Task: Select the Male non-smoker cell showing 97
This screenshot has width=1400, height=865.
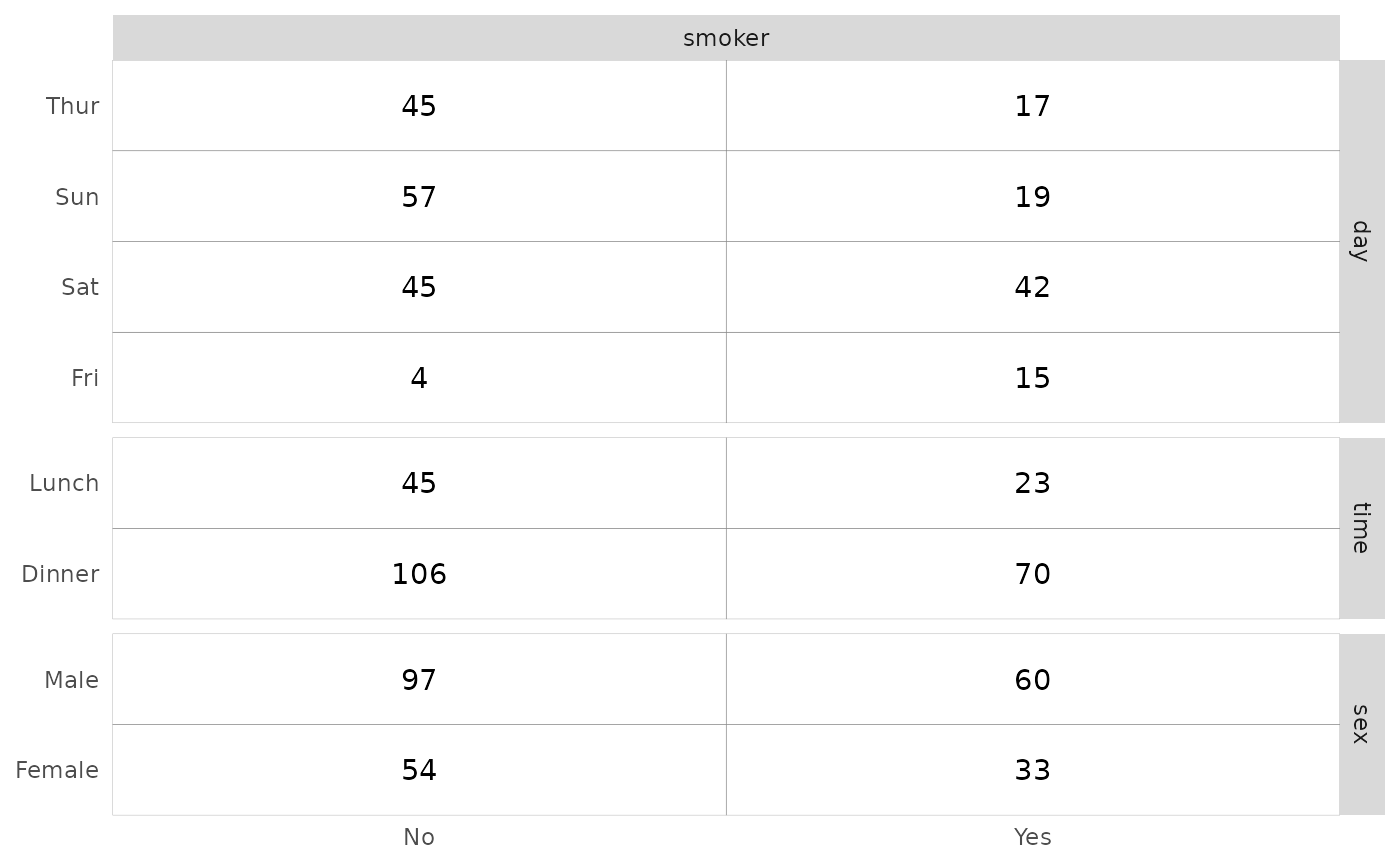Action: (x=419, y=680)
